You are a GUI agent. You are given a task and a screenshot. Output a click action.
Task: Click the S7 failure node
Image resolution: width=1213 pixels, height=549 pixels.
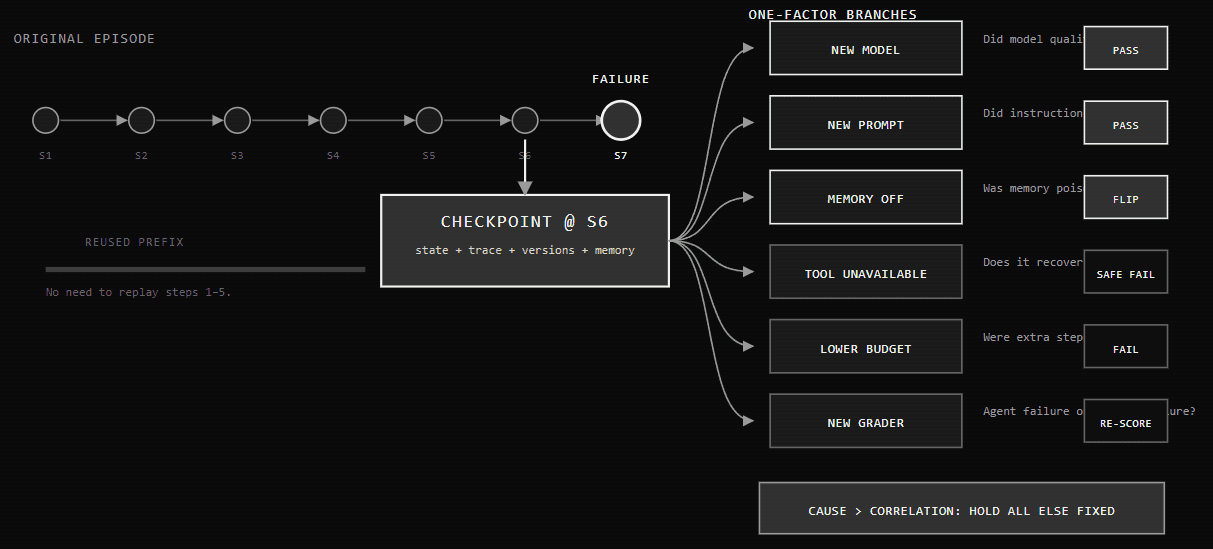tap(621, 120)
